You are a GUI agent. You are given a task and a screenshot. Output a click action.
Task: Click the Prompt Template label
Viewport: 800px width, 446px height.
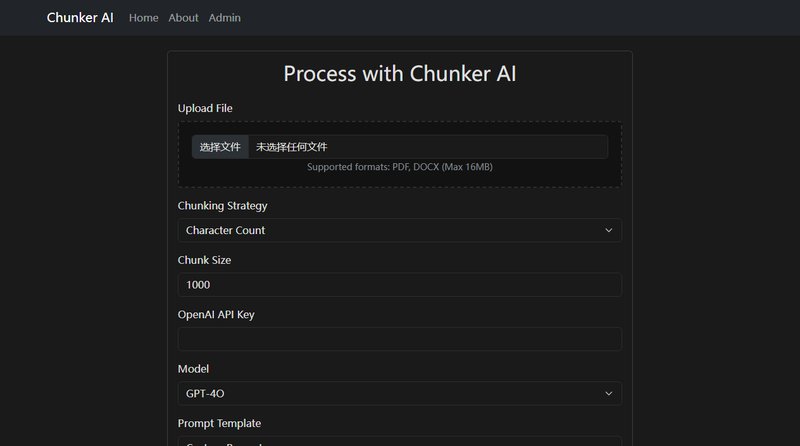point(219,423)
